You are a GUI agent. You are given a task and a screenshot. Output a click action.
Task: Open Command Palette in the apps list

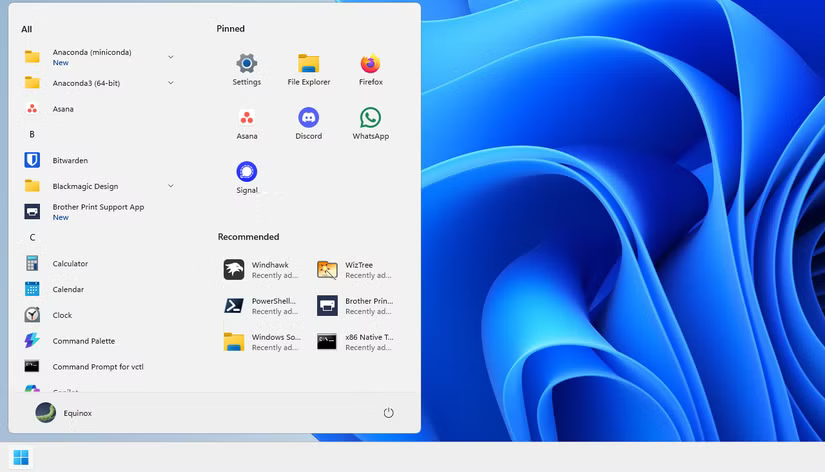coord(82,341)
